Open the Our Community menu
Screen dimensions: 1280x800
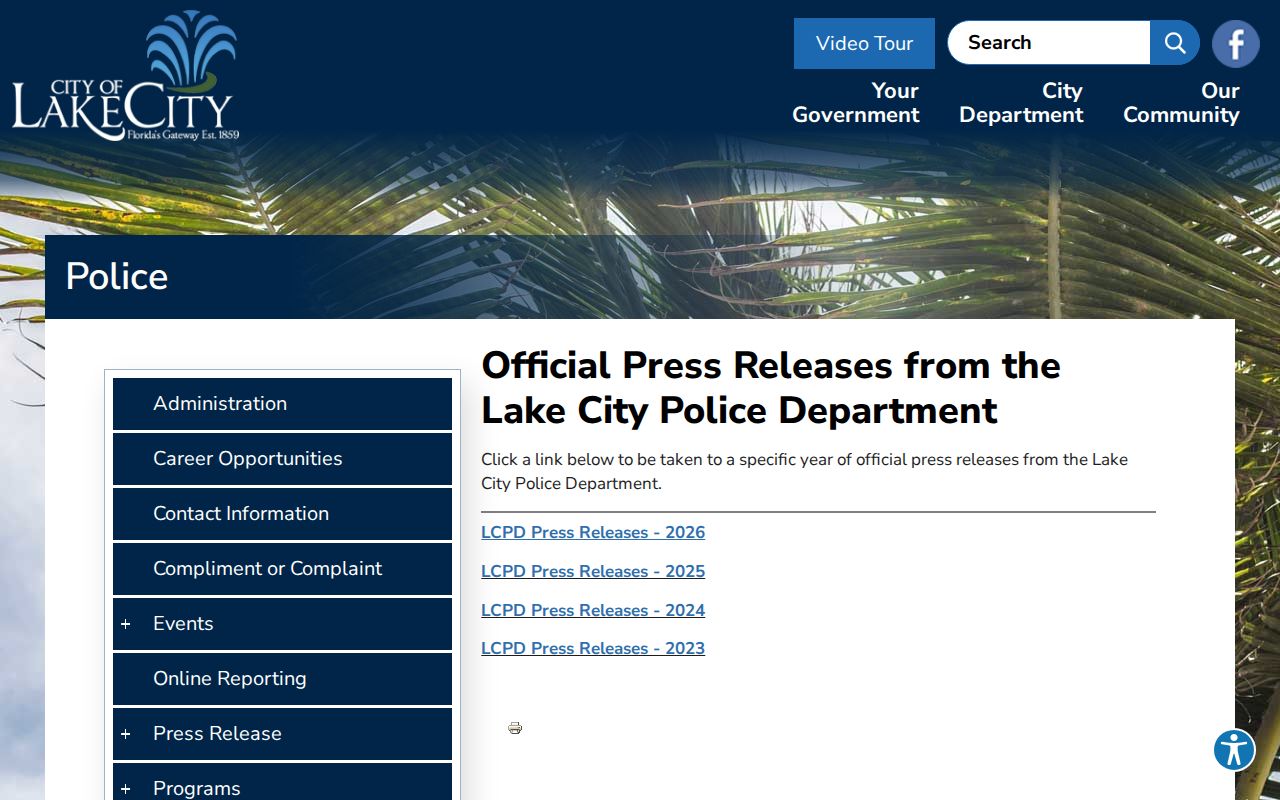[x=1181, y=103]
